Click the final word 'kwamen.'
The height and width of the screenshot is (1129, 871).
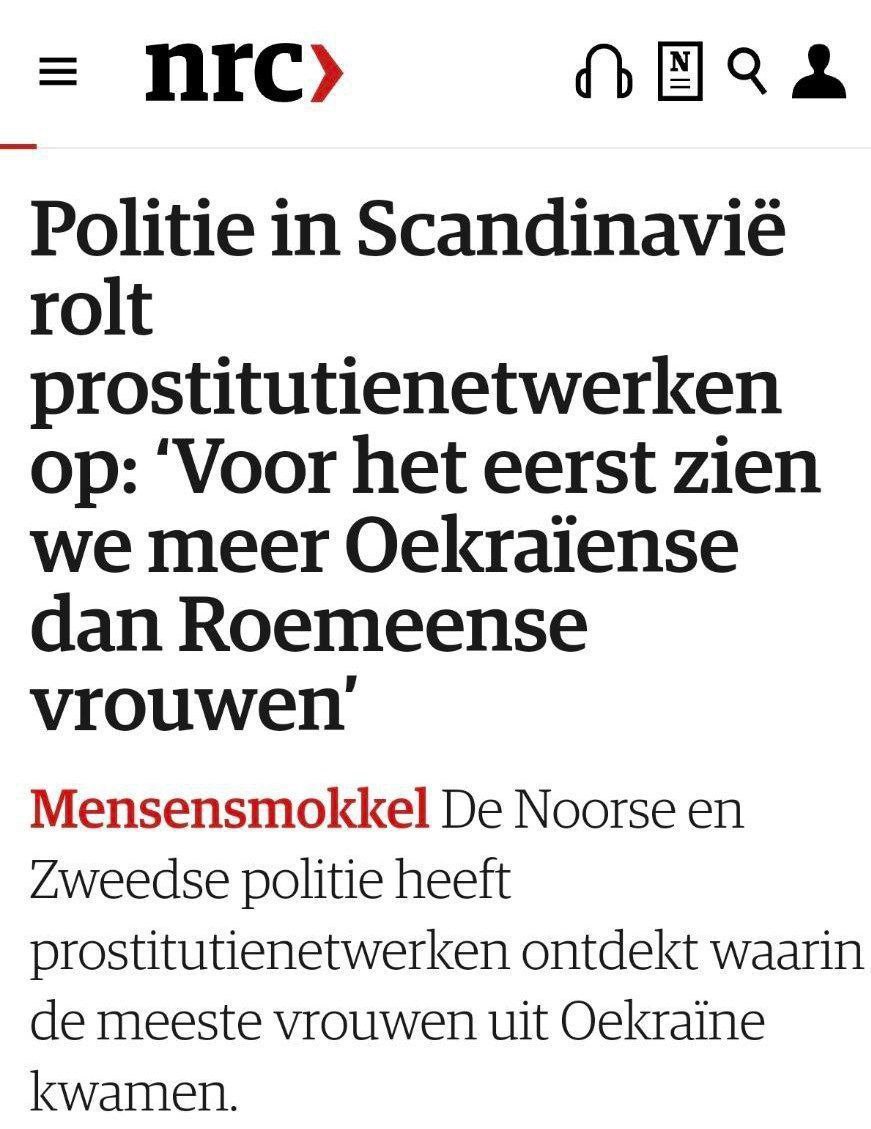[x=133, y=1092]
